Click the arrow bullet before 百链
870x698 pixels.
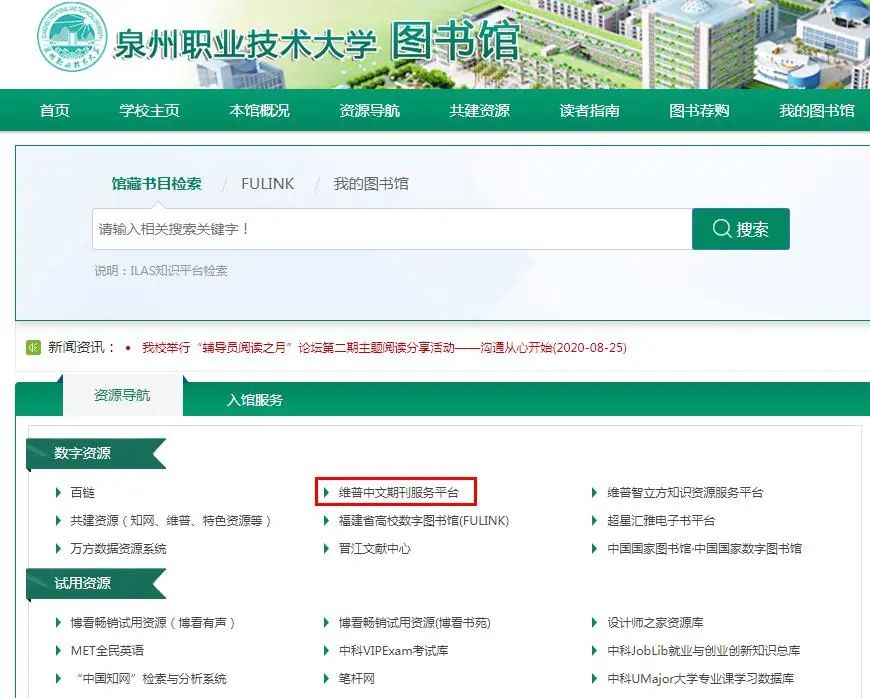(58, 492)
